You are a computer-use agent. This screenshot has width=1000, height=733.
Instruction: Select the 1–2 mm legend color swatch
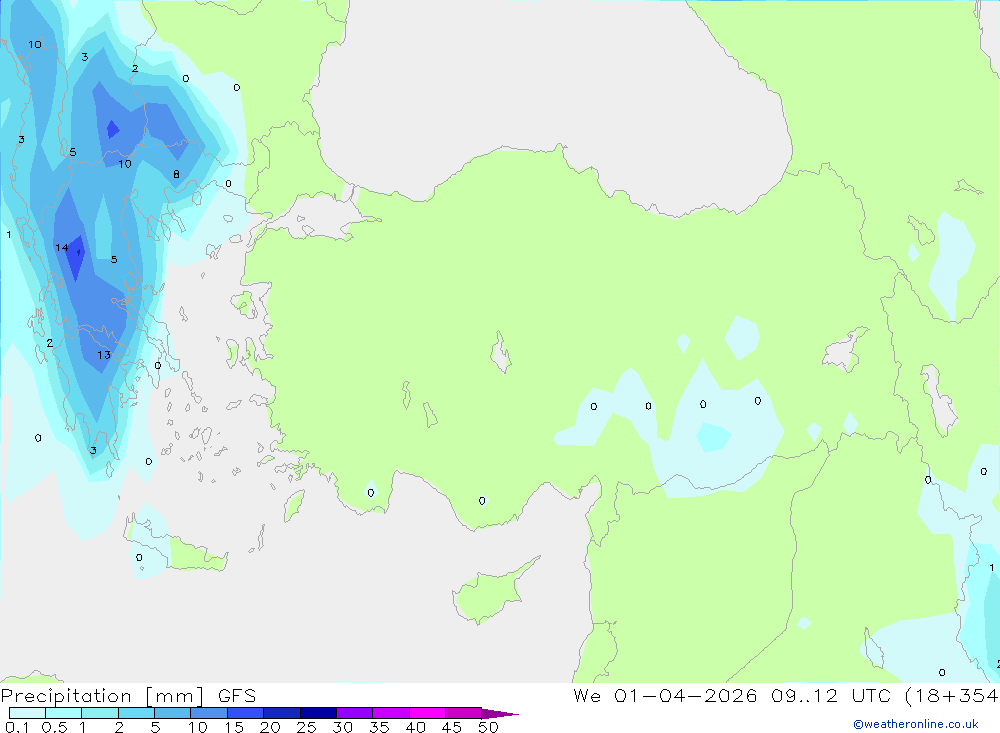[x=100, y=713]
